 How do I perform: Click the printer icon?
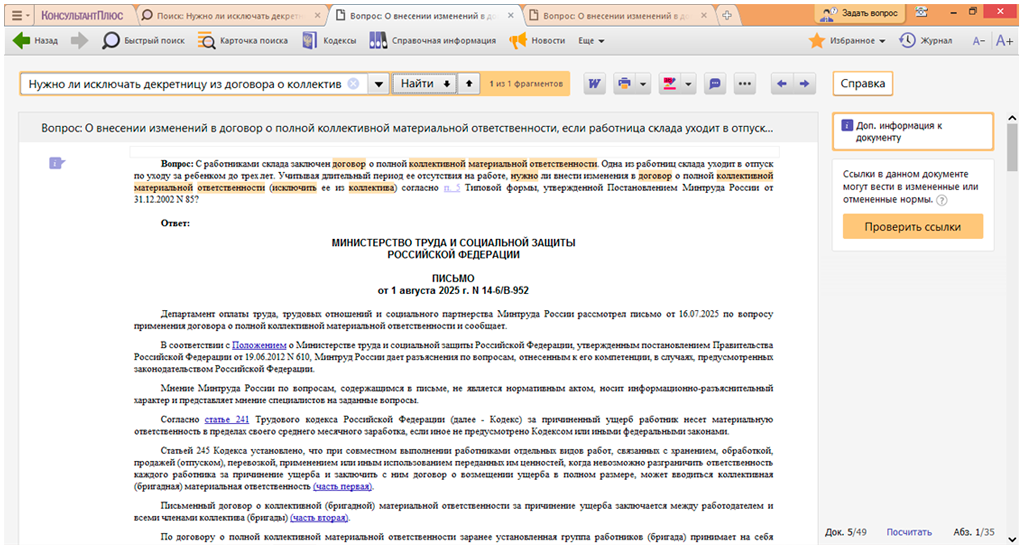tap(625, 84)
